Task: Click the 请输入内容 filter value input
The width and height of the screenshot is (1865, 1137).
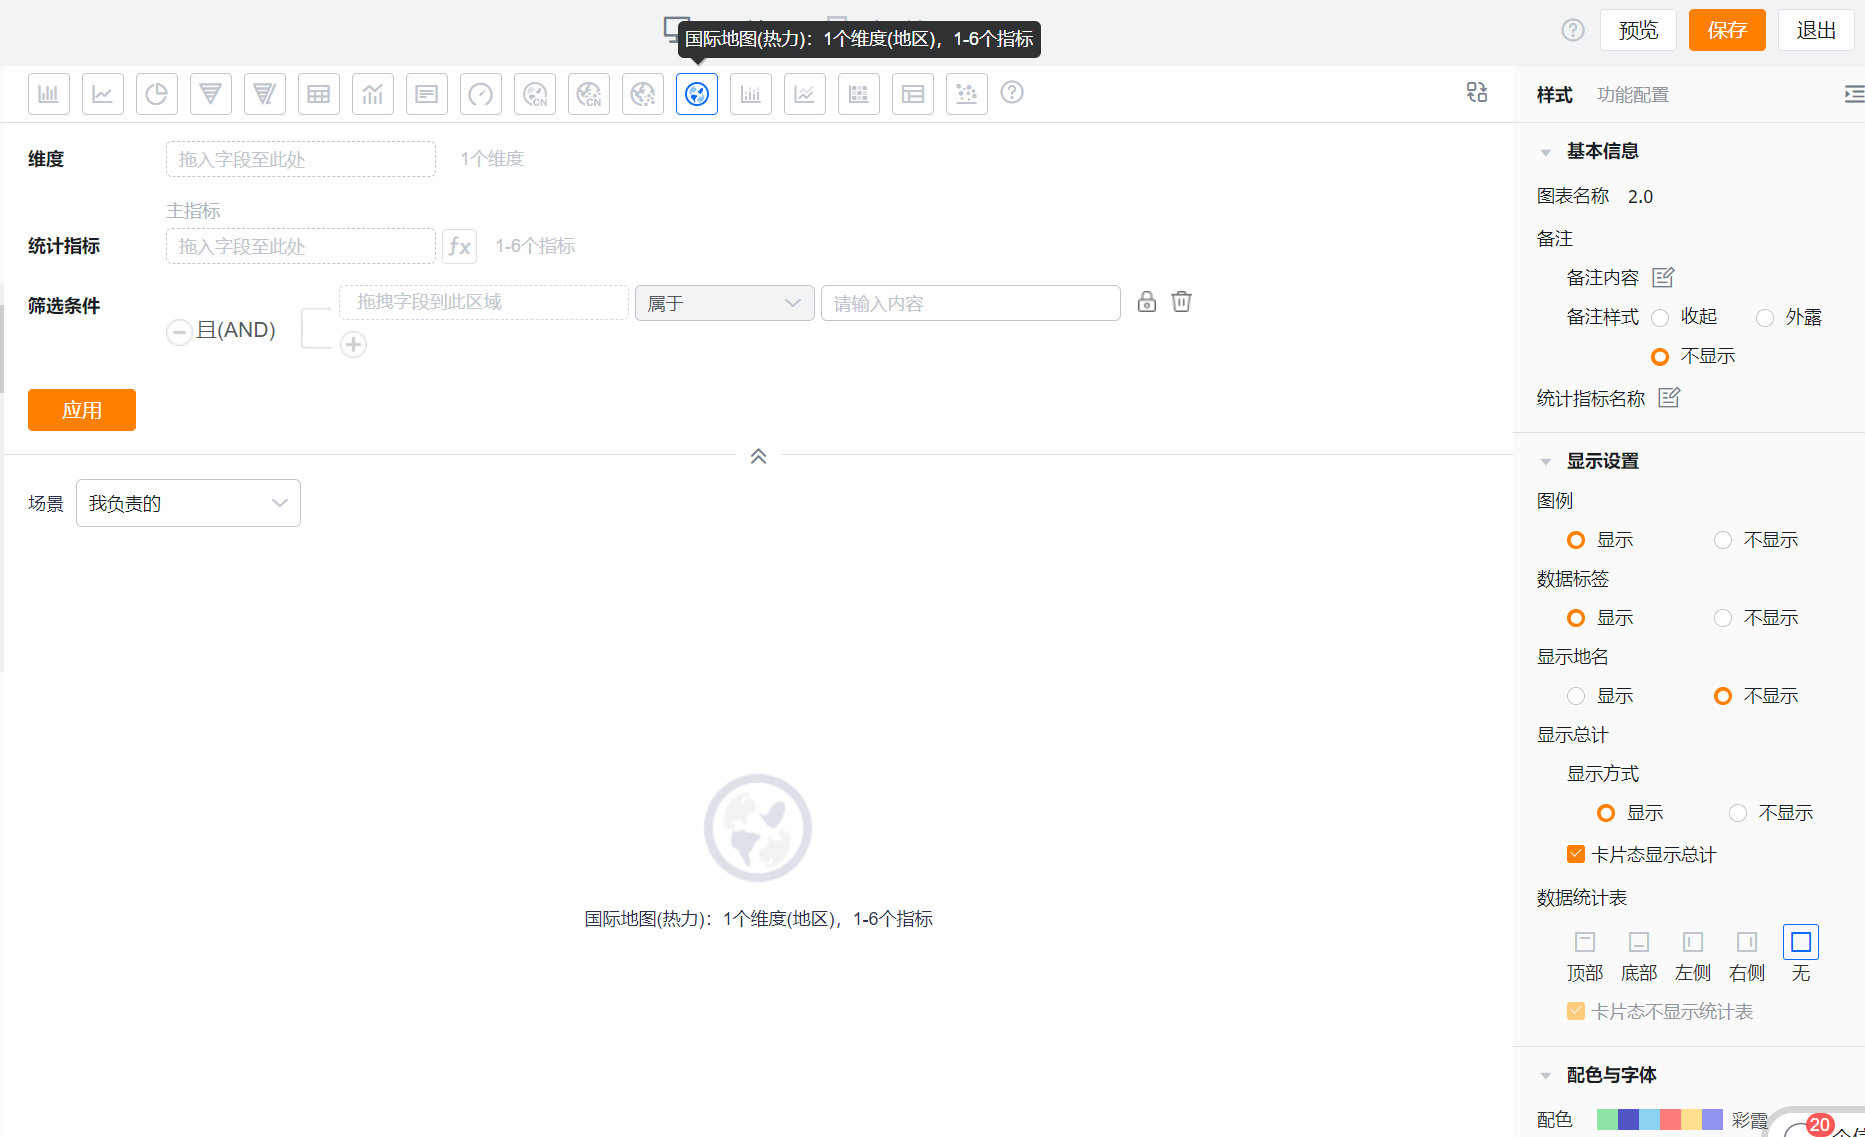Action: coord(970,303)
